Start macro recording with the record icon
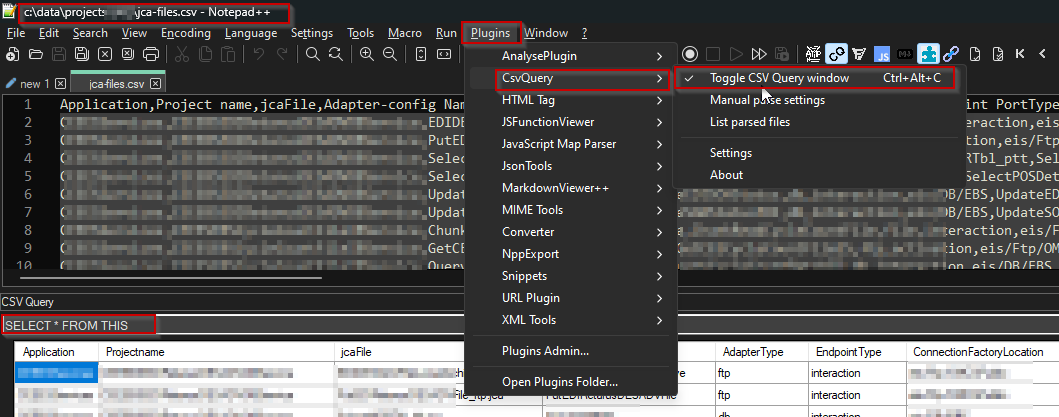Viewport: 1059px width, 417px height. (690, 54)
